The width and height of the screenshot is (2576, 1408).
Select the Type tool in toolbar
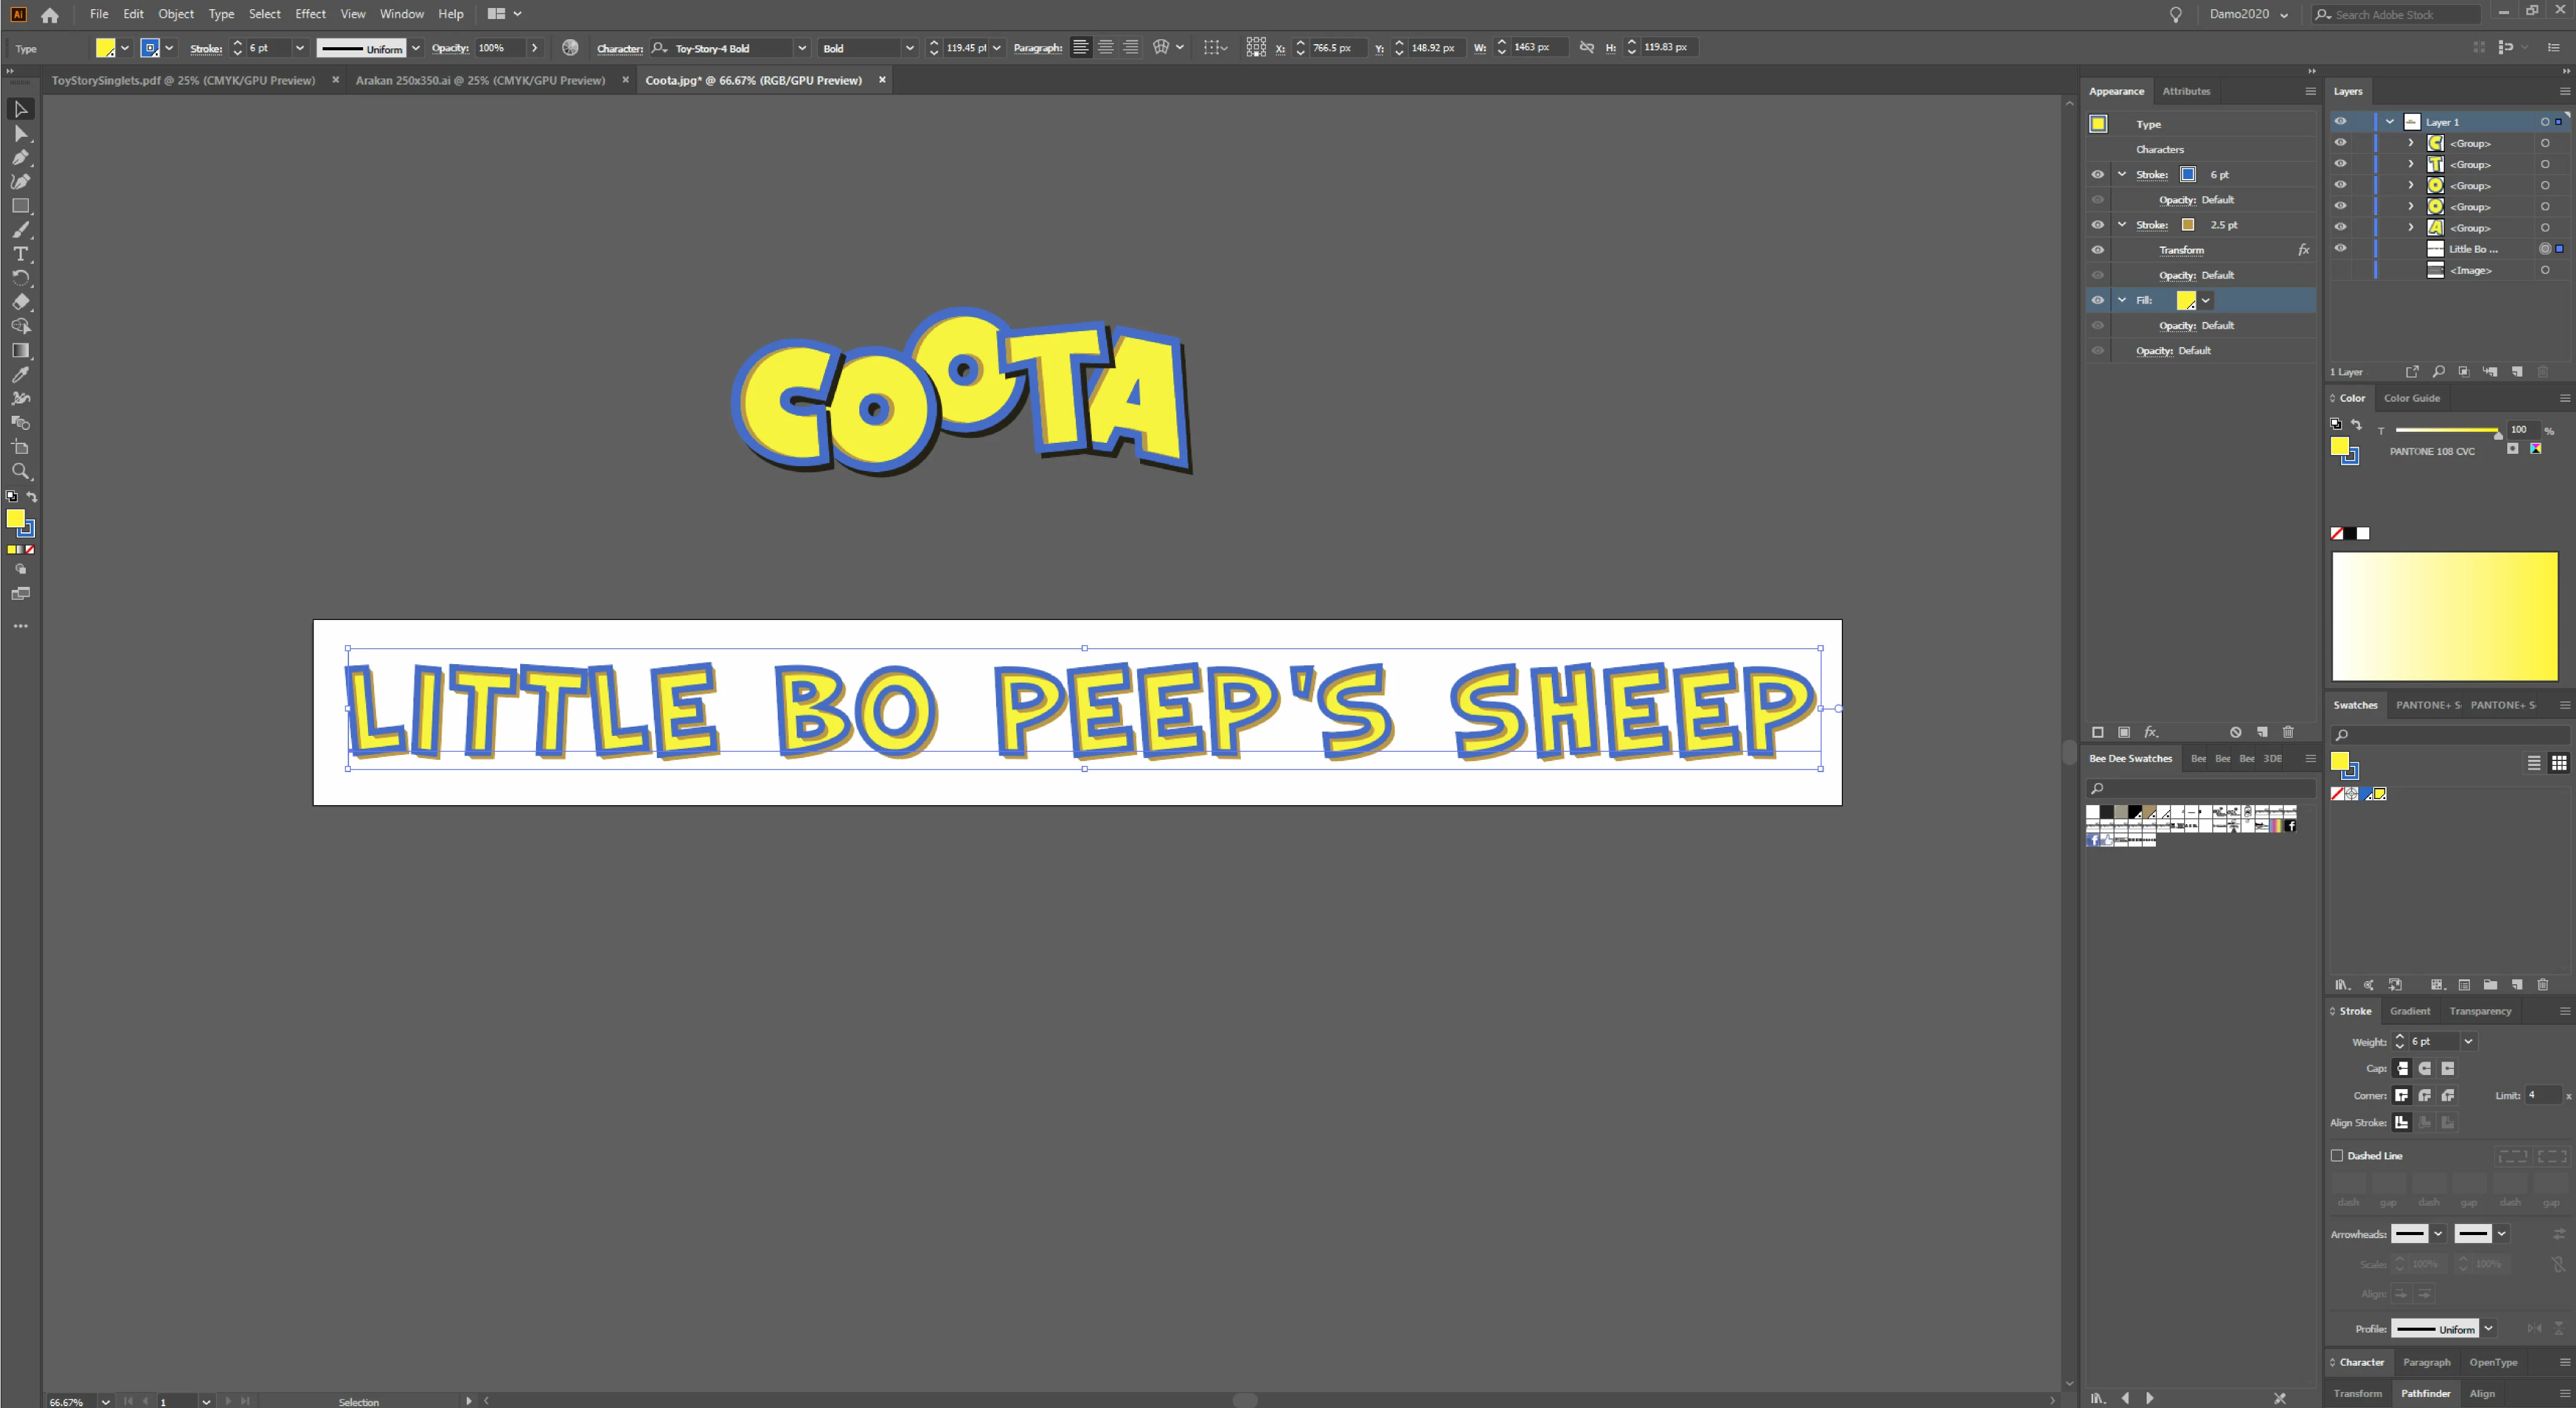click(x=20, y=254)
